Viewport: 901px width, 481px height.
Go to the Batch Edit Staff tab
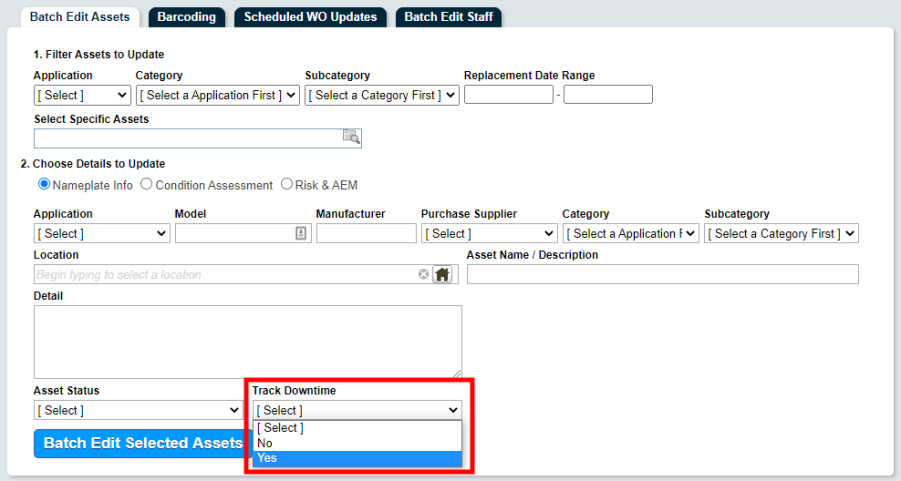click(x=449, y=17)
